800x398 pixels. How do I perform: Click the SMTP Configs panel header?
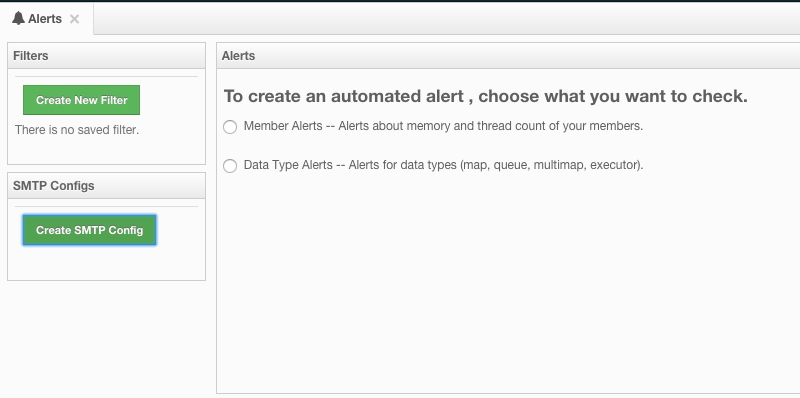tap(107, 186)
